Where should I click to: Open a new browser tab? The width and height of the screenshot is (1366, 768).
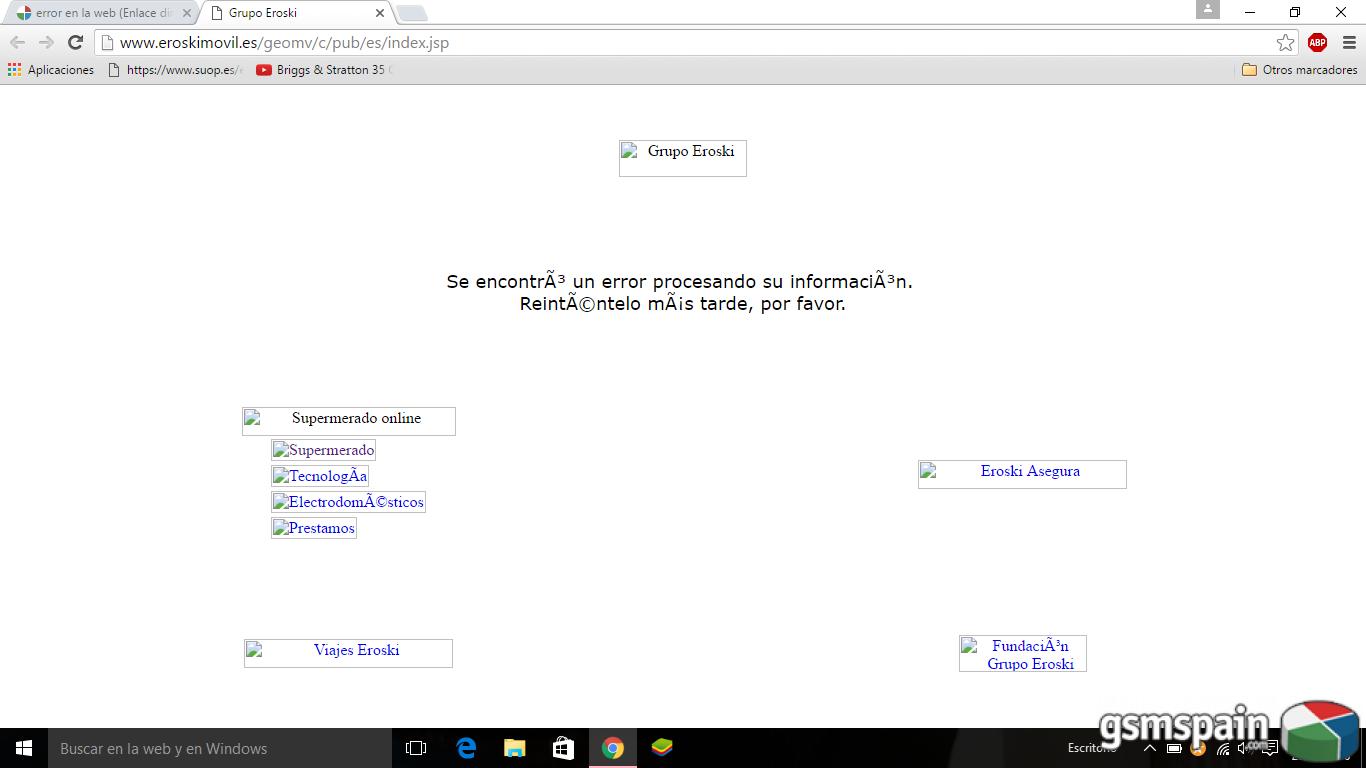(411, 13)
